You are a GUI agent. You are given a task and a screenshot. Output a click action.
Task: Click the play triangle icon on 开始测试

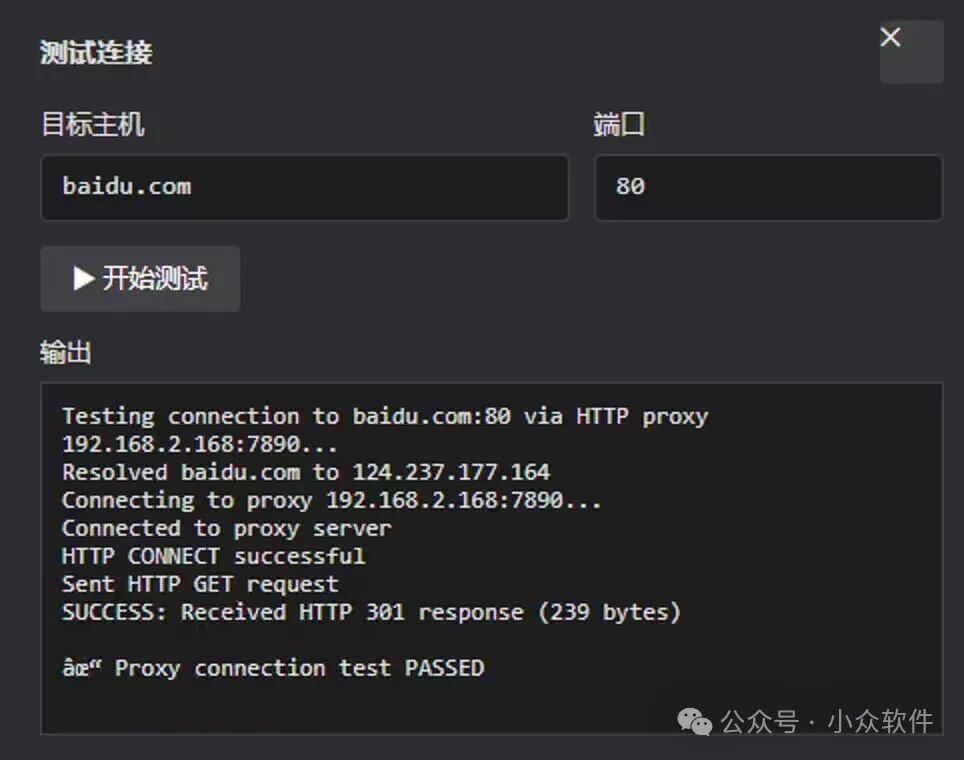pyautogui.click(x=83, y=279)
